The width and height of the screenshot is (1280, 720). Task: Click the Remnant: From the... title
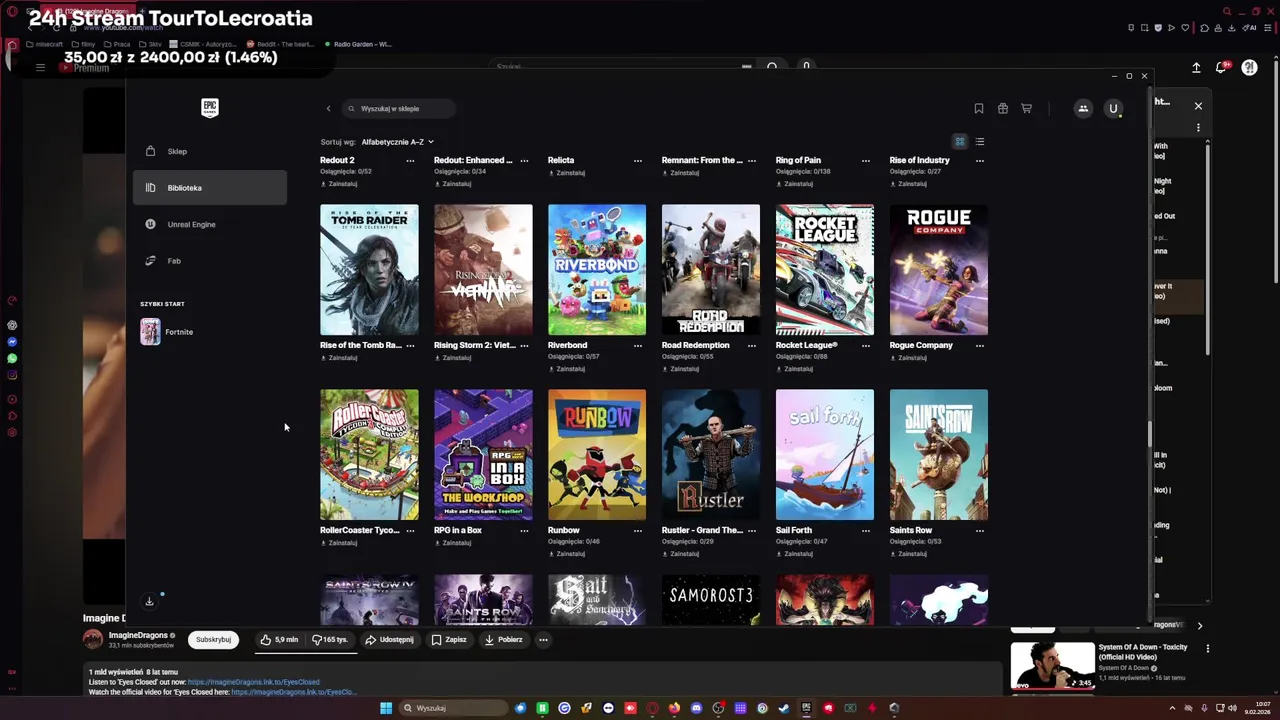(702, 160)
